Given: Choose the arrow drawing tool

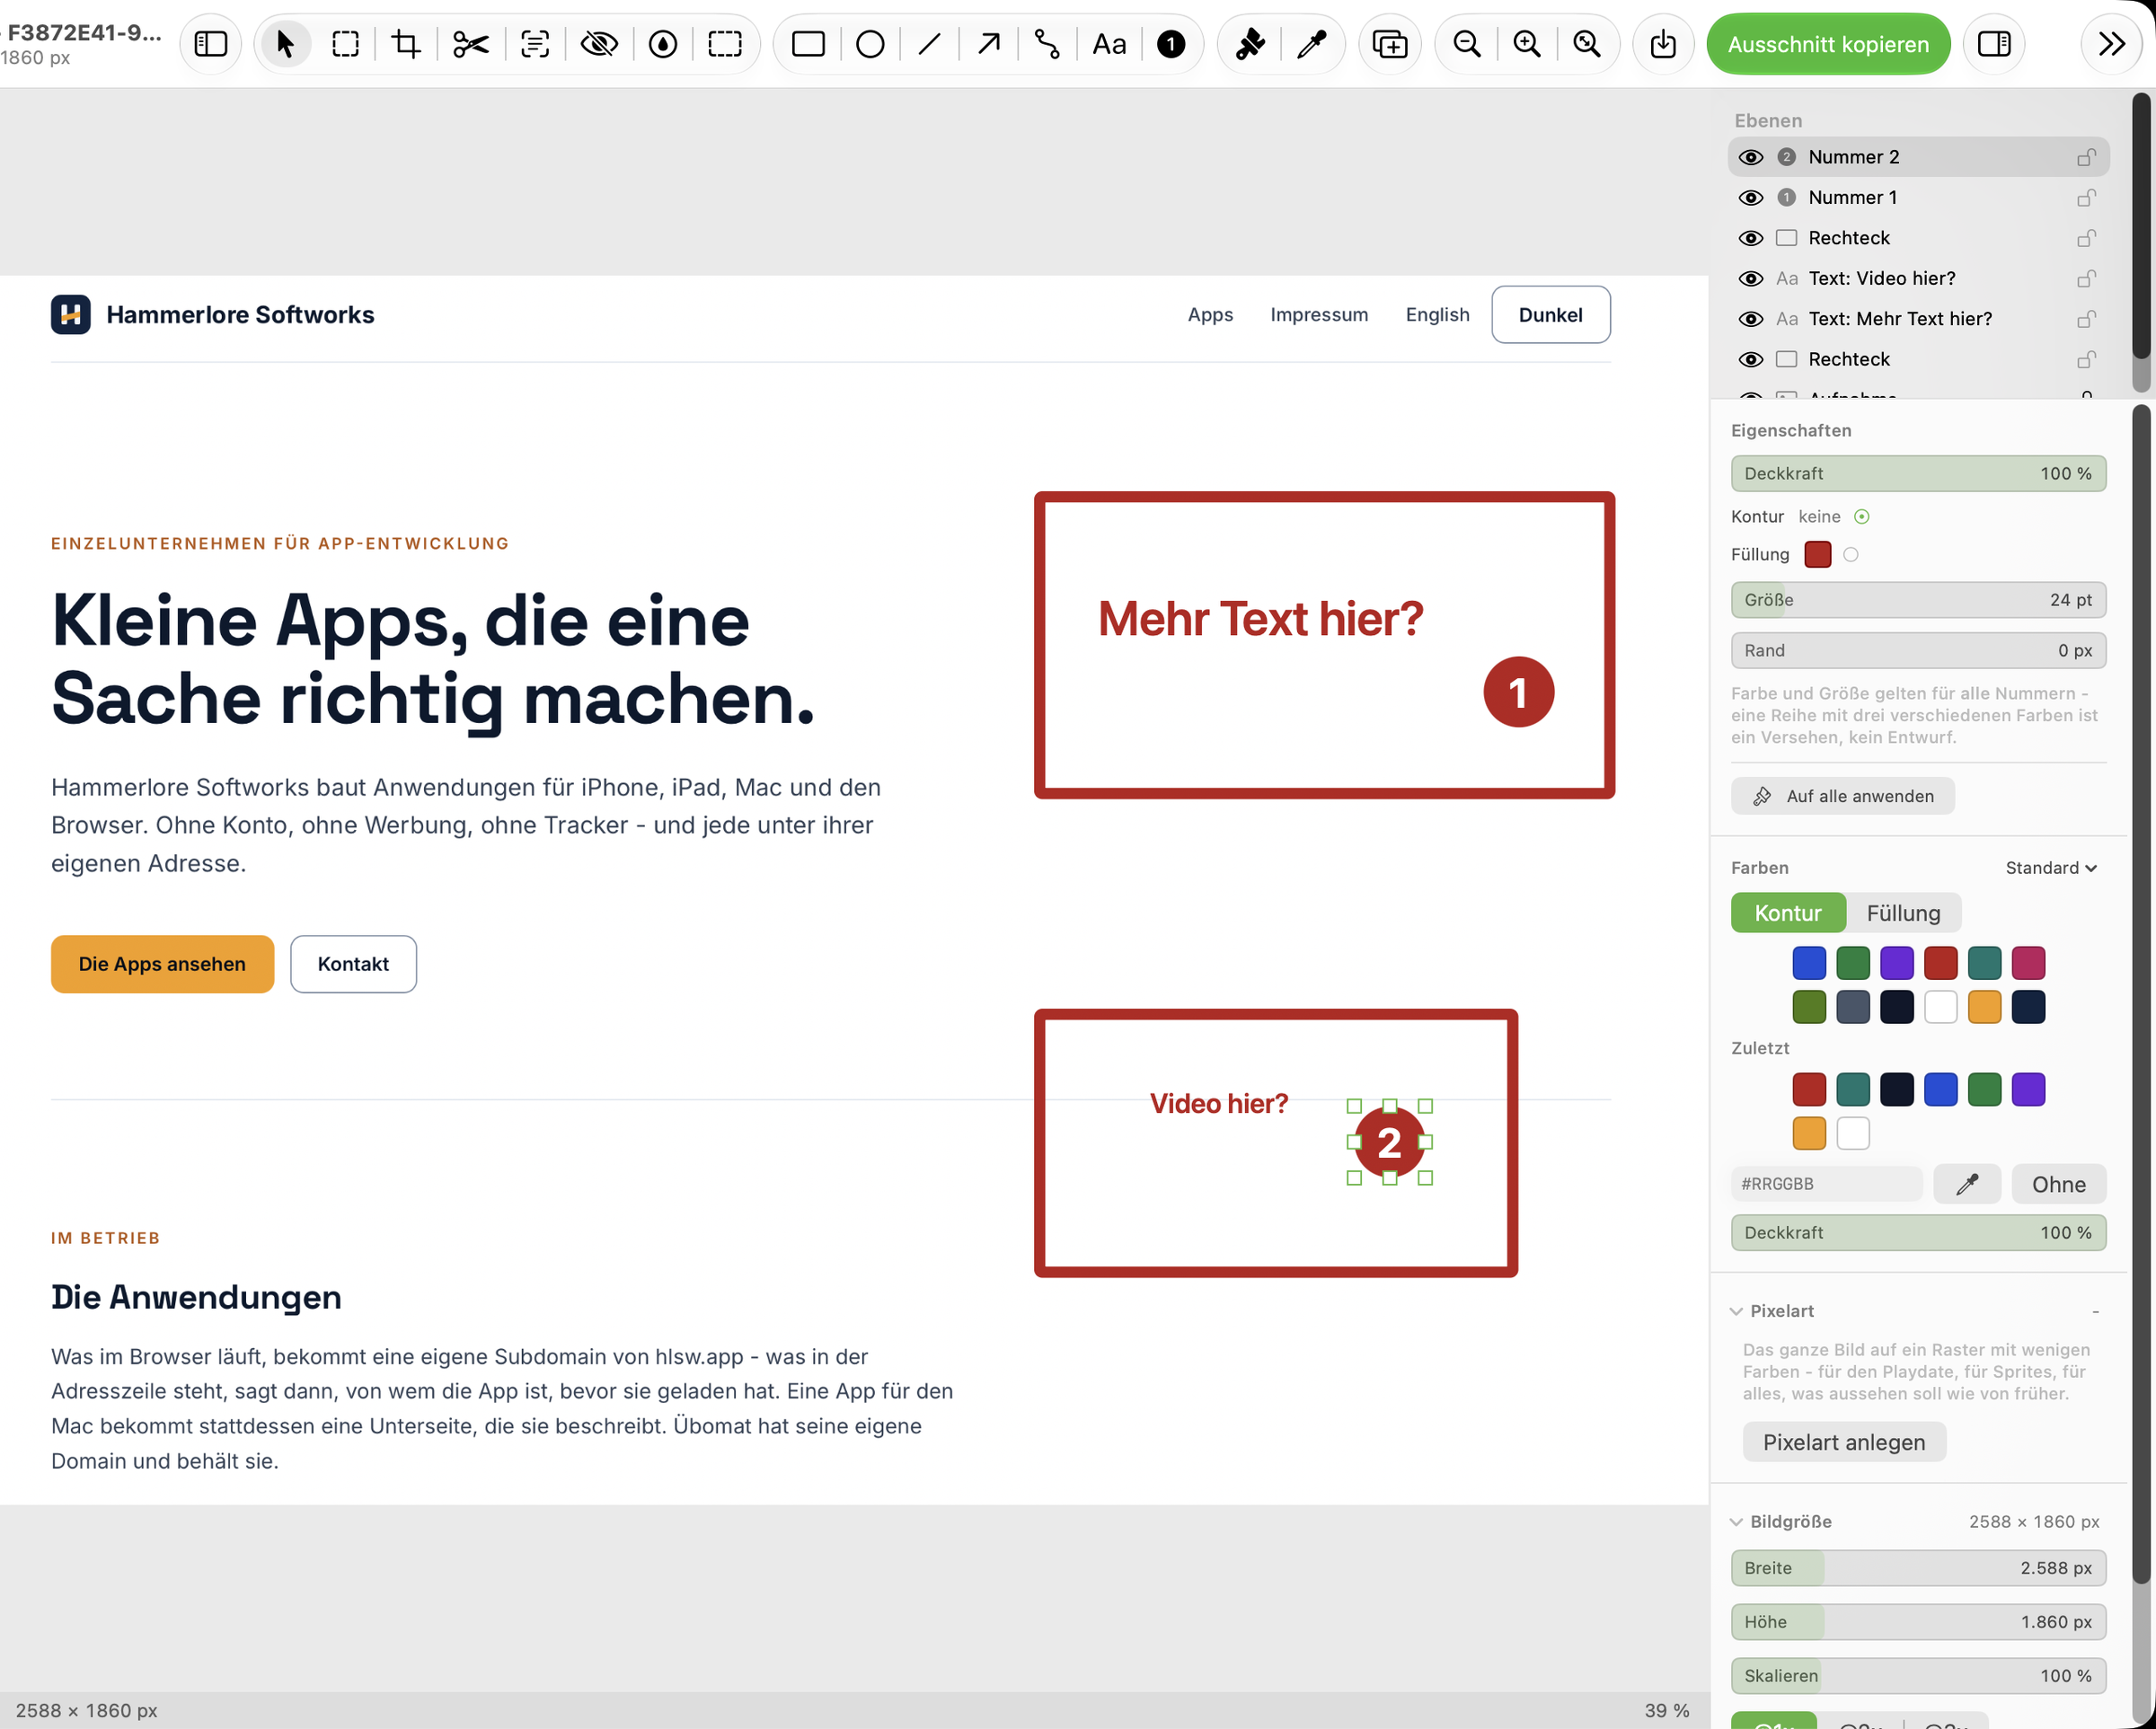Looking at the screenshot, I should (988, 44).
